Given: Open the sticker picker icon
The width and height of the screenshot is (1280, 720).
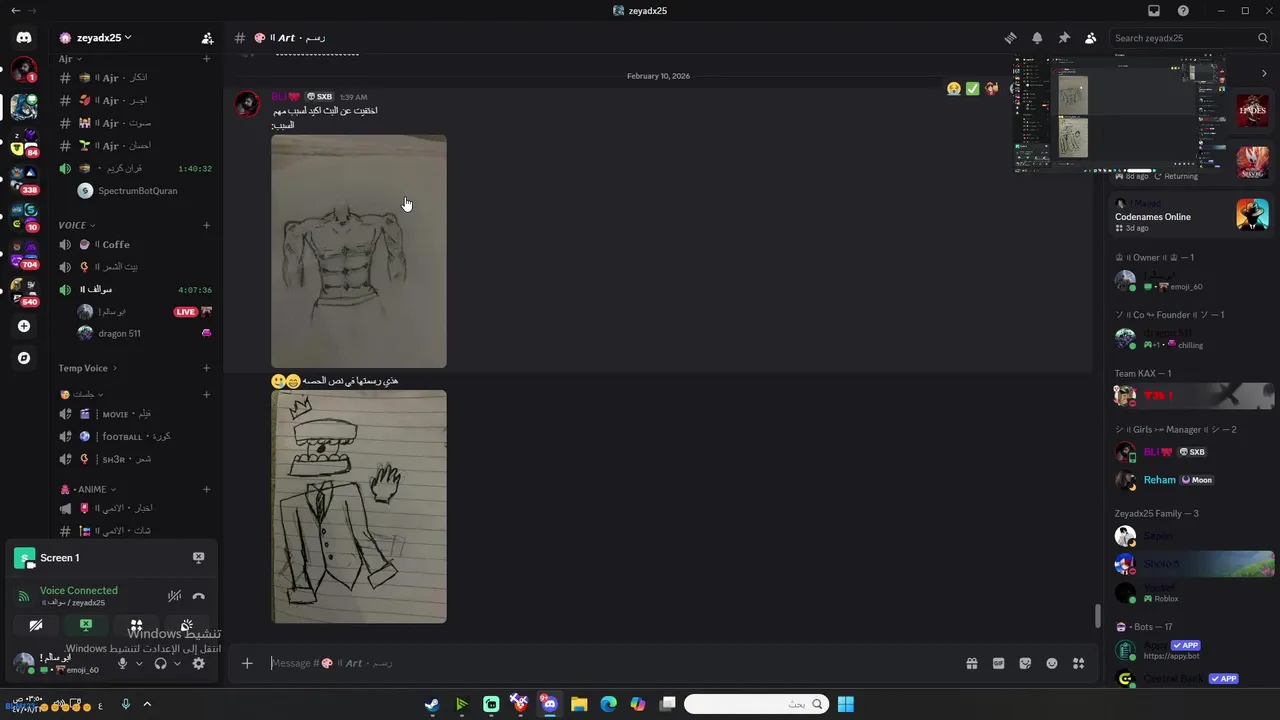Looking at the screenshot, I should tap(1025, 663).
